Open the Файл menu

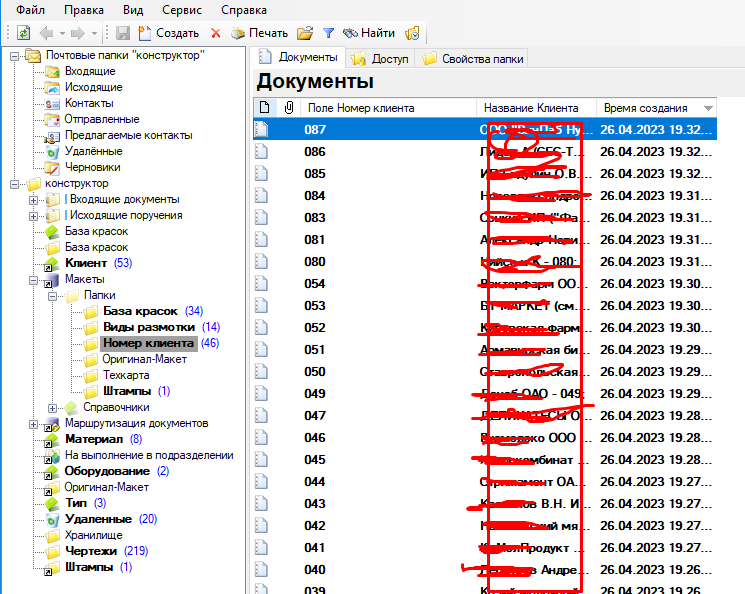coord(30,10)
